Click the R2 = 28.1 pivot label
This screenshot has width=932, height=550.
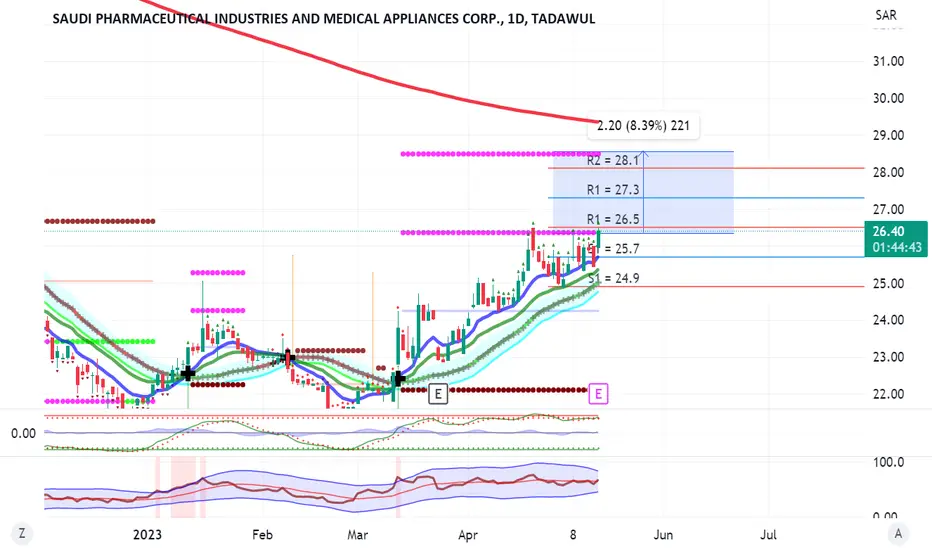(x=613, y=160)
